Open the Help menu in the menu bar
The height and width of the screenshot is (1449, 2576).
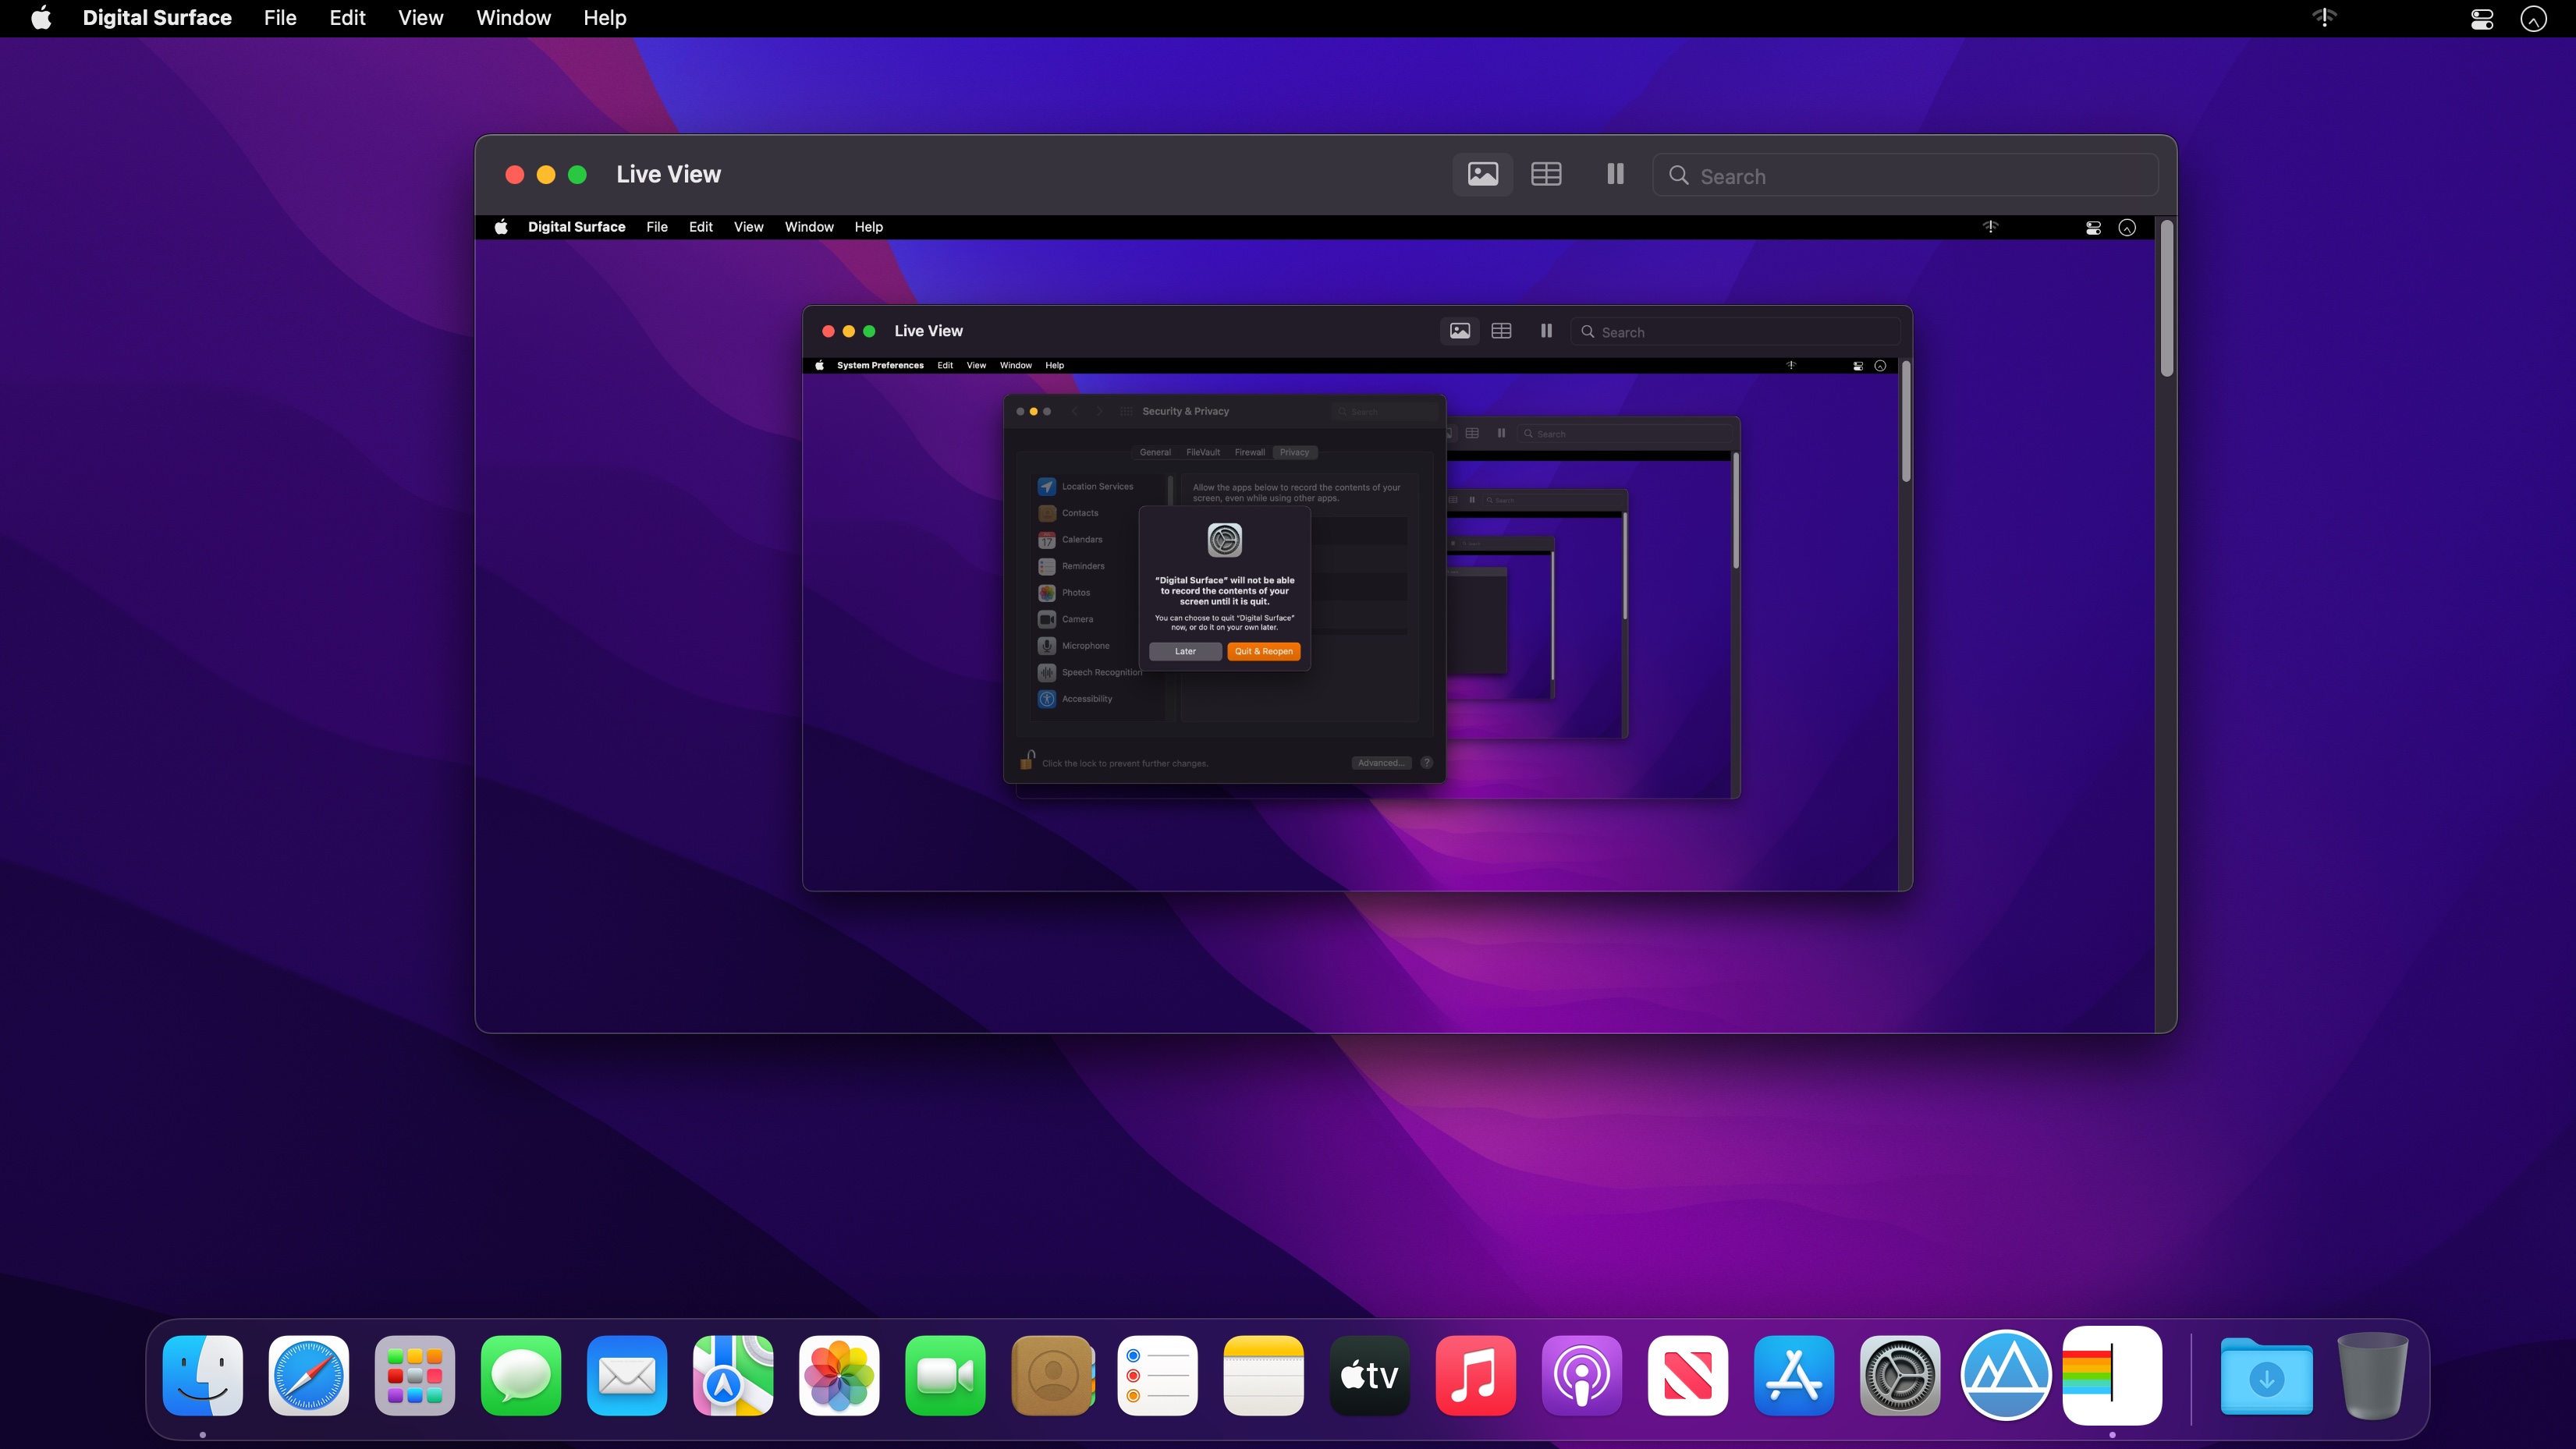tap(605, 18)
